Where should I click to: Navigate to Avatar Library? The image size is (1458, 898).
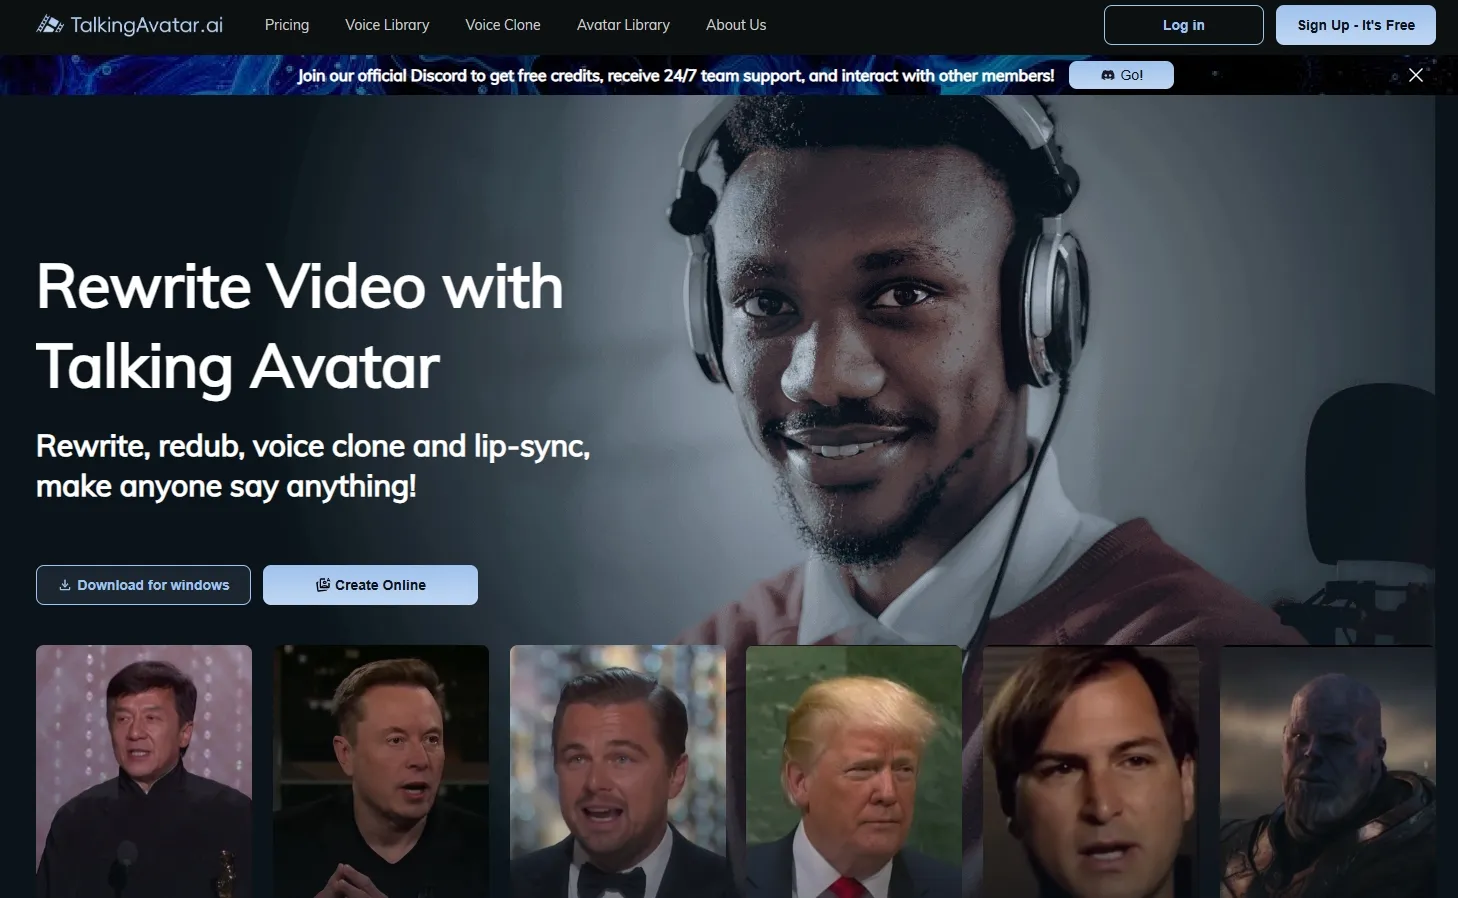click(x=623, y=25)
